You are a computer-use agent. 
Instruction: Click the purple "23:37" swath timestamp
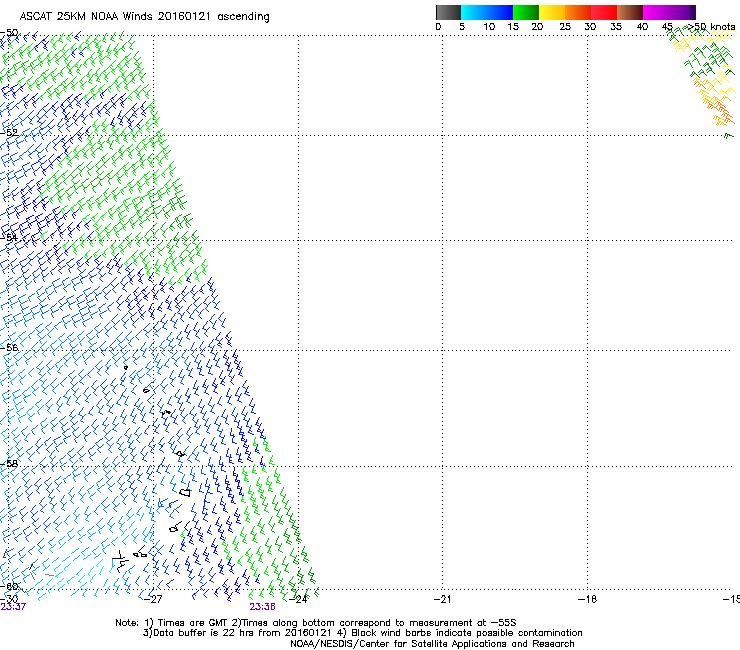tap(13, 607)
